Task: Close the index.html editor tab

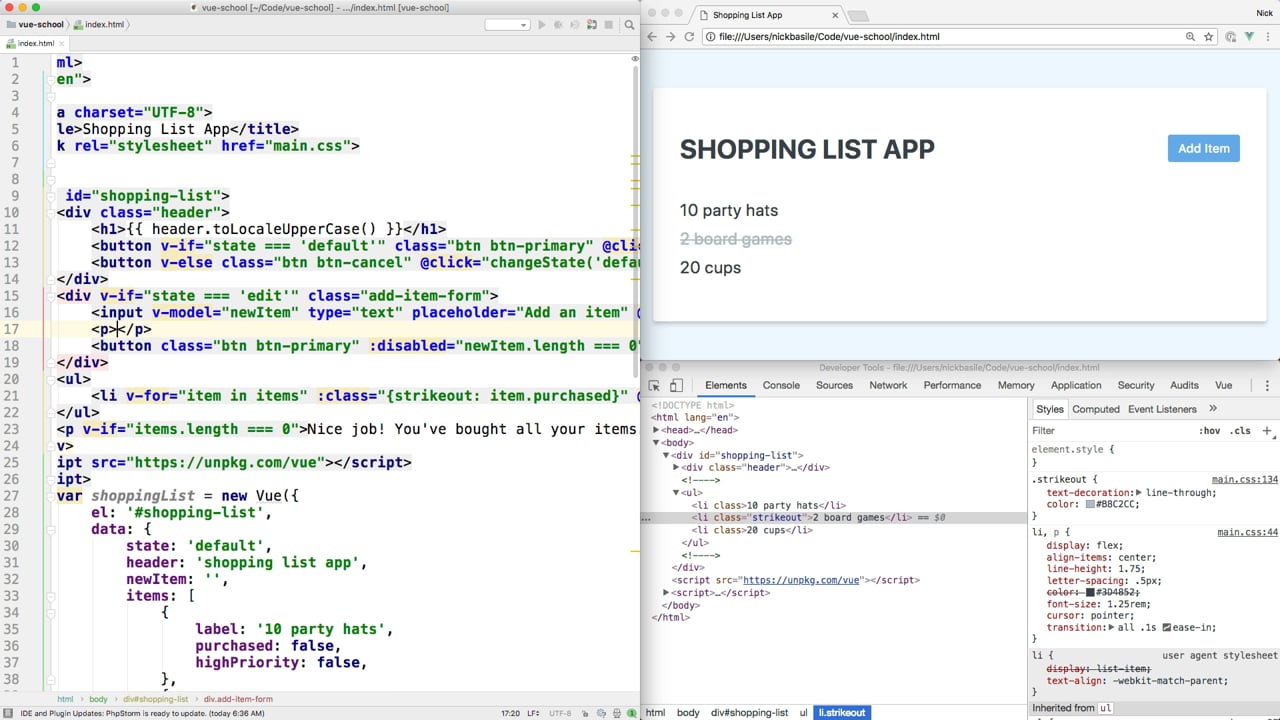Action: [x=61, y=43]
